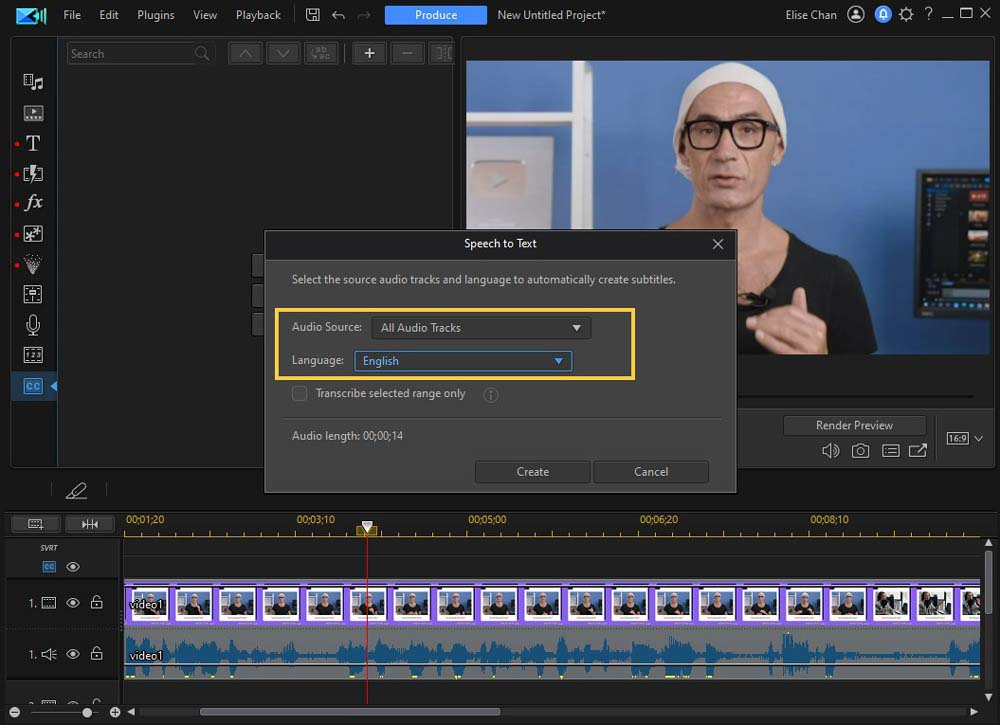
Task: Open the Transition Room
Action: pyautogui.click(x=33, y=173)
